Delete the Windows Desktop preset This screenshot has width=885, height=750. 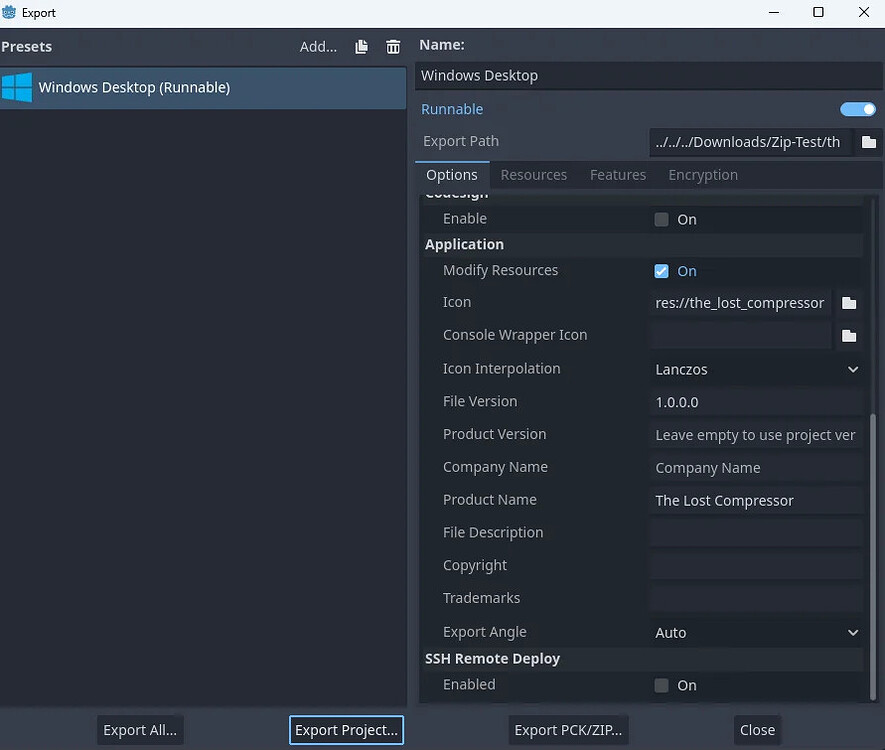point(392,46)
